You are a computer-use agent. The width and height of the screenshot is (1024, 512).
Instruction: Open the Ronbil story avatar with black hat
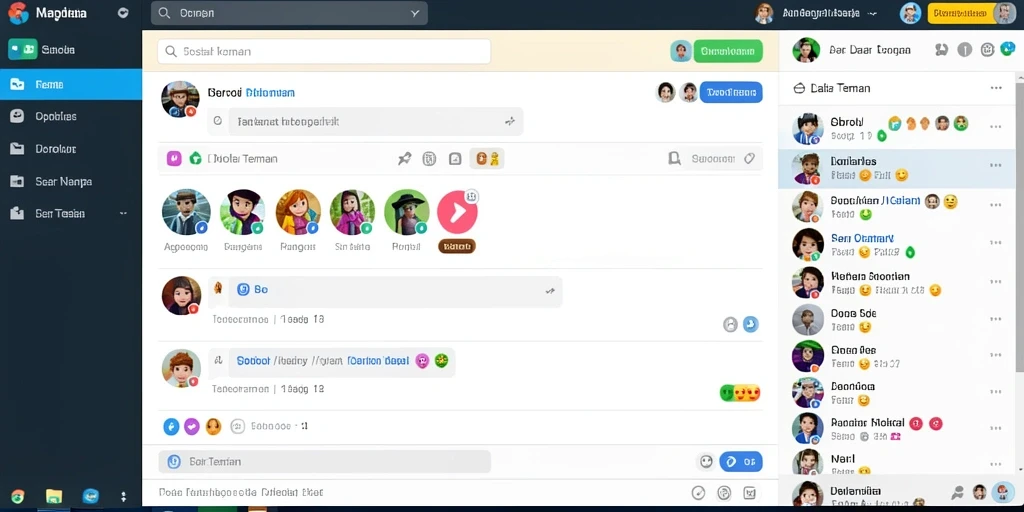(407, 212)
